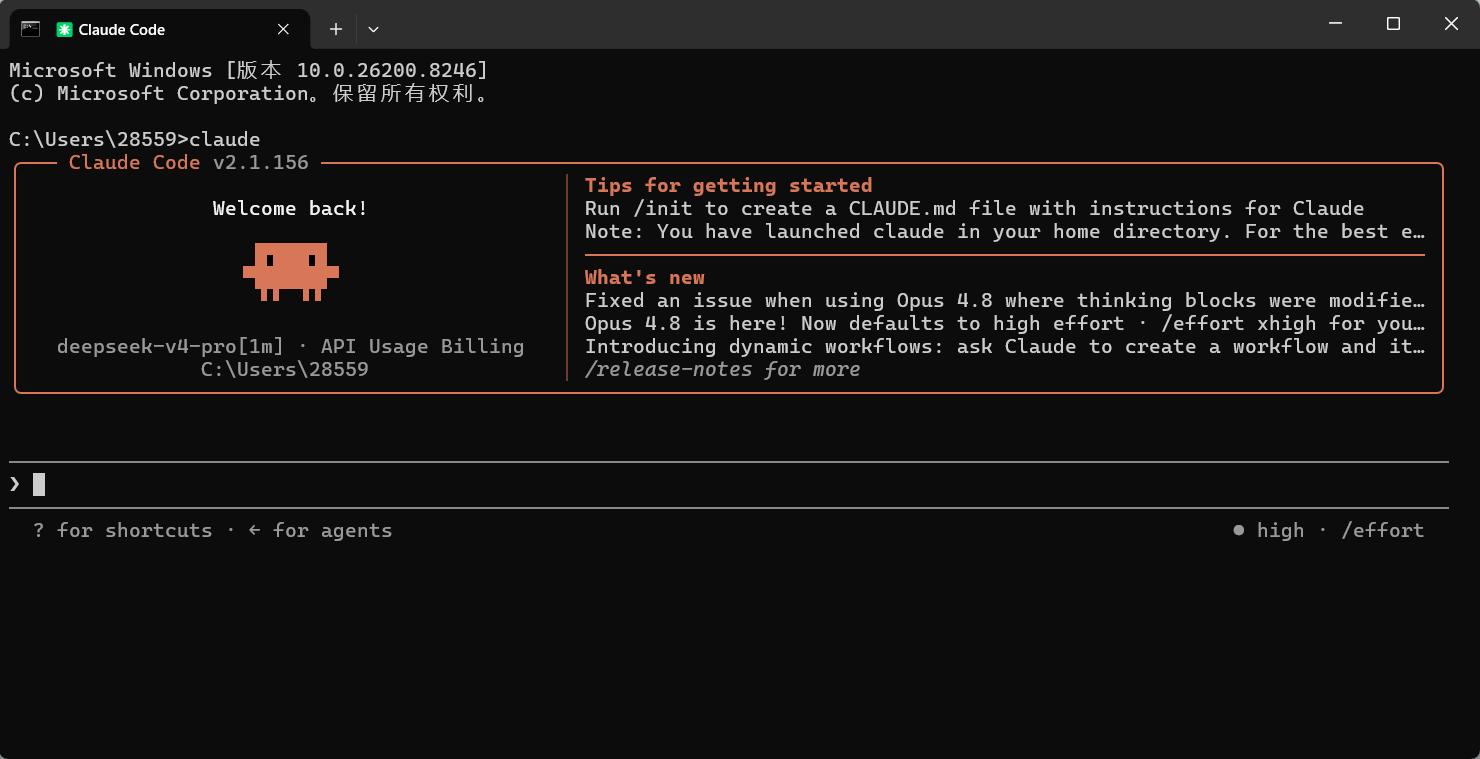This screenshot has height=759, width=1480.
Task: Maximize the terminal window
Action: tap(1393, 24)
